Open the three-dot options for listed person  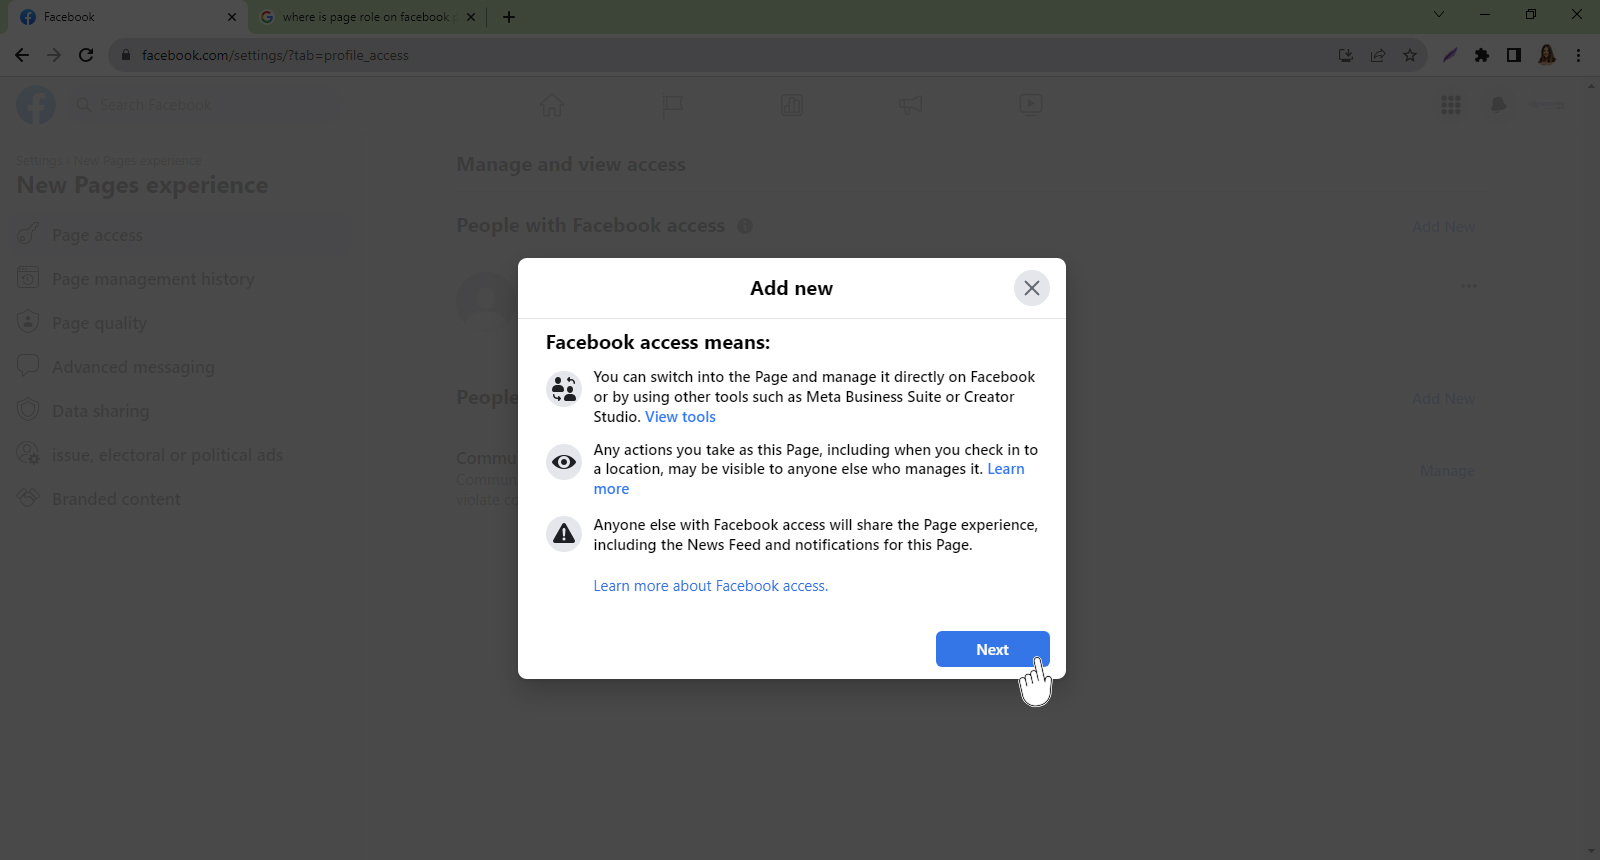[x=1468, y=287]
